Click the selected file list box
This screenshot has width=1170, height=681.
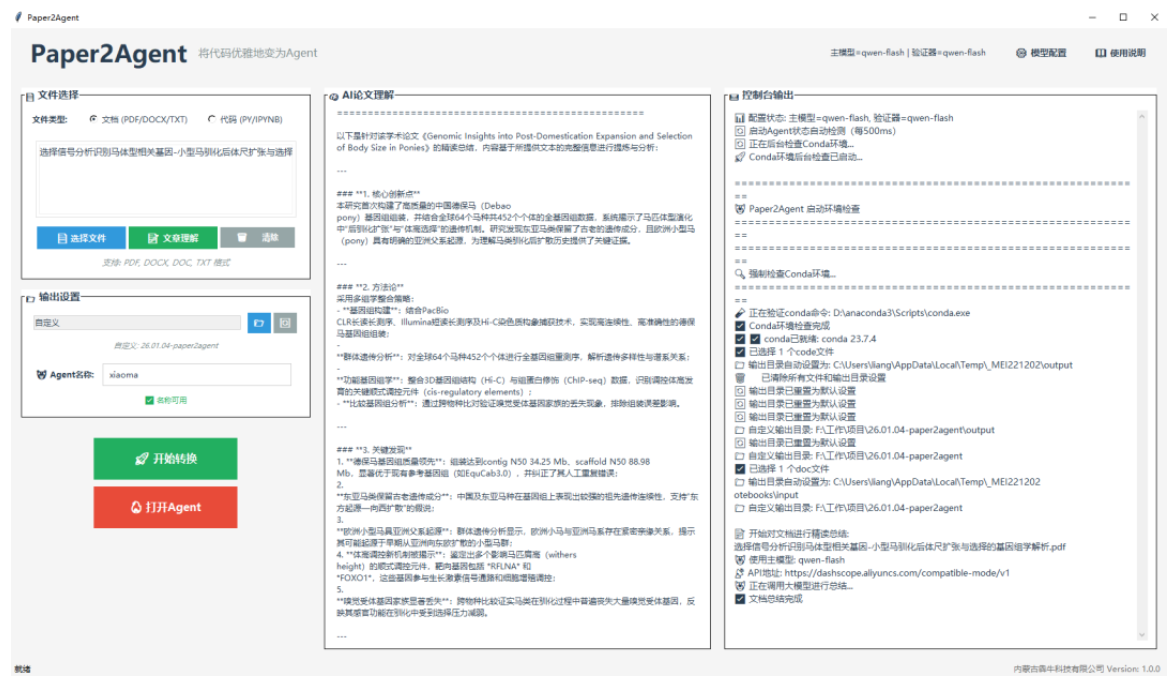165,178
